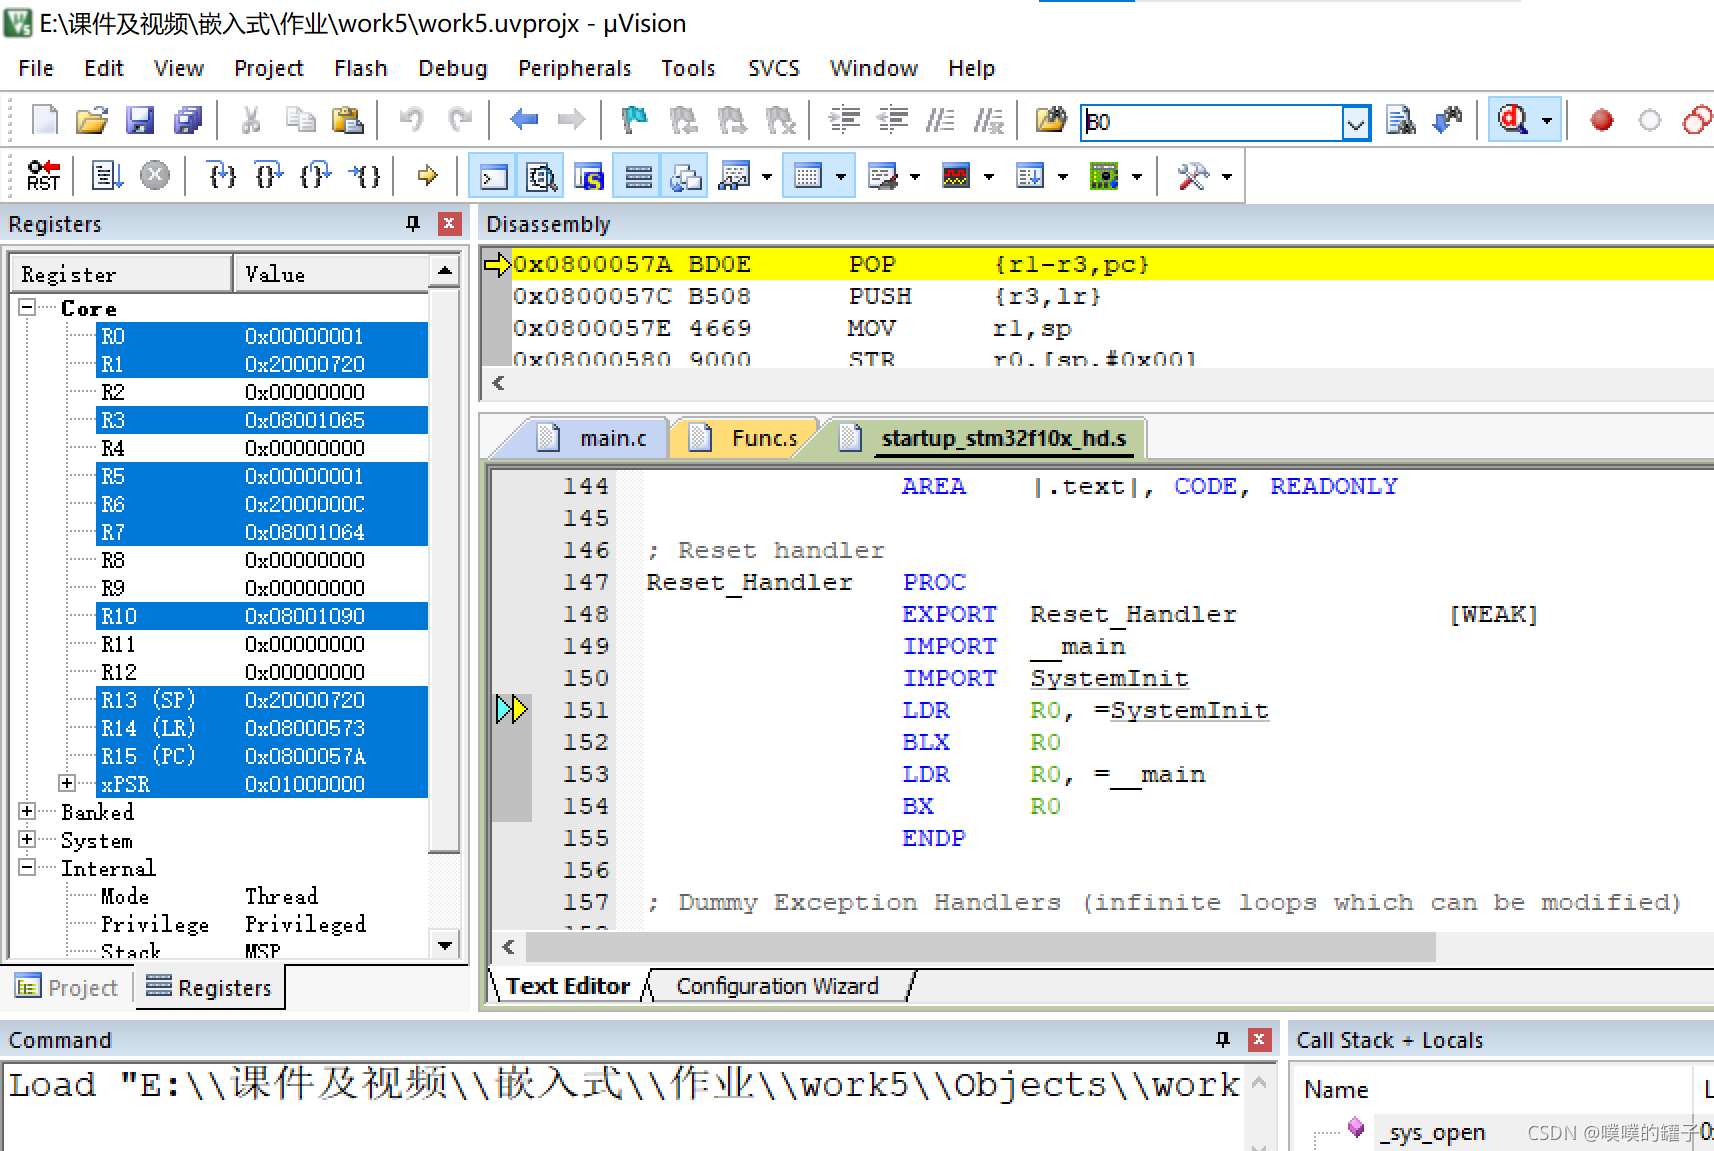Open the Memory windows dropdown arrow
This screenshot has width=1714, height=1151.
tap(841, 177)
